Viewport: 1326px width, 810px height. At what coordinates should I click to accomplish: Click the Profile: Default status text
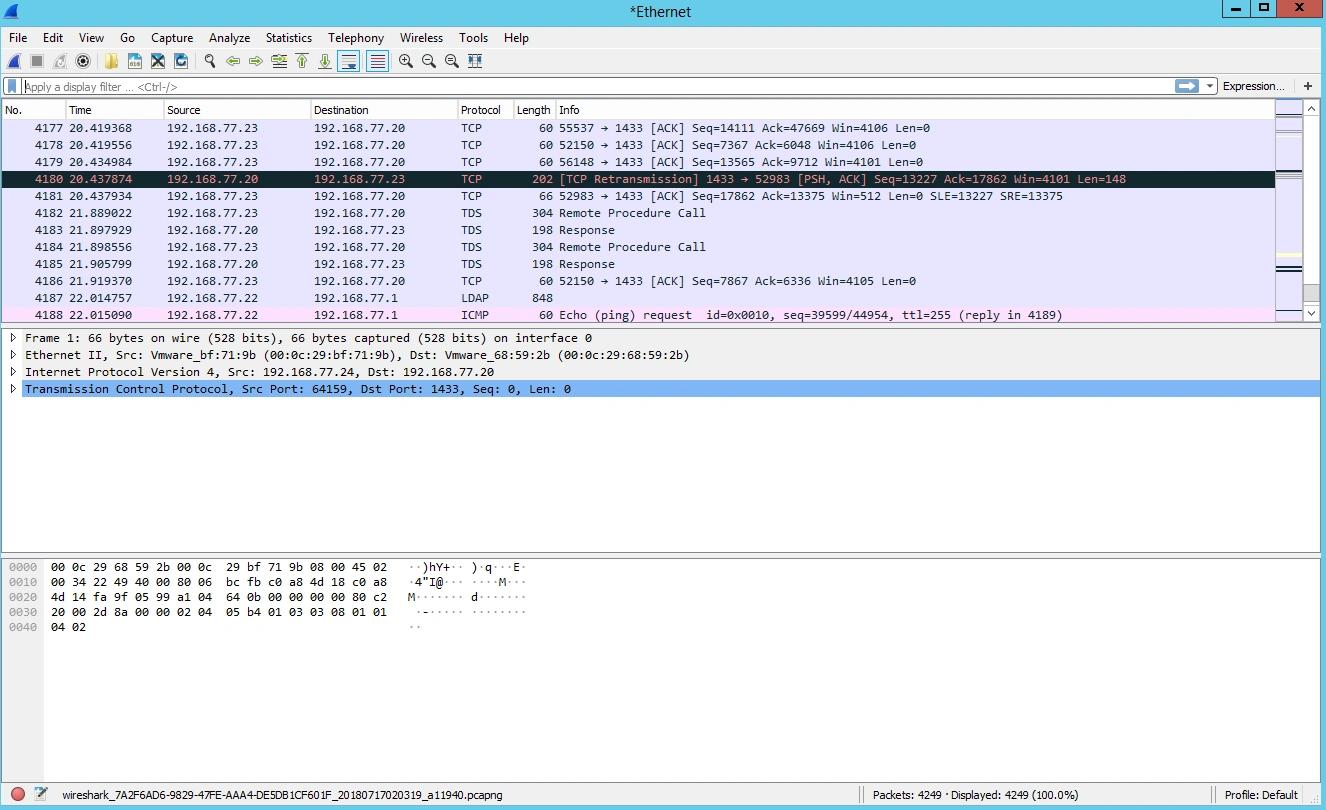pyautogui.click(x=1261, y=795)
